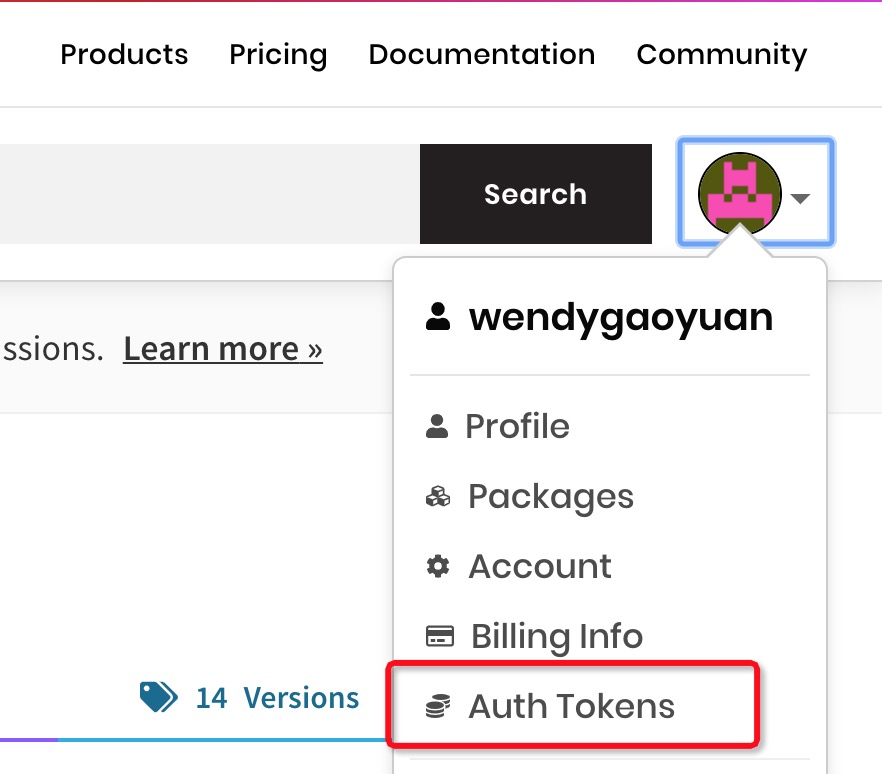Open the Products navigation menu

(x=124, y=54)
